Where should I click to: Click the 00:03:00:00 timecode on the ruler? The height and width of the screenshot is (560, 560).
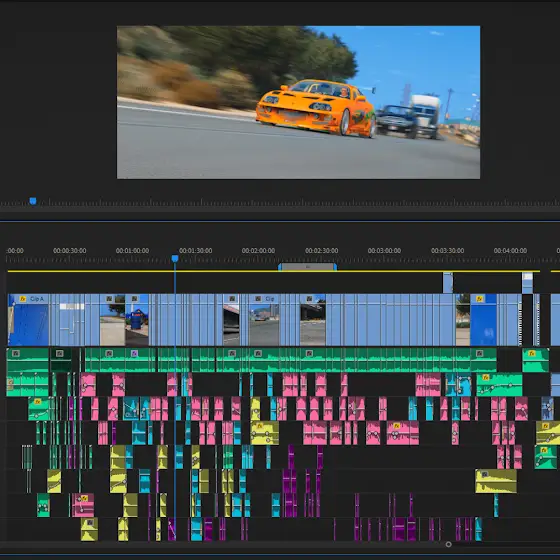click(x=384, y=251)
